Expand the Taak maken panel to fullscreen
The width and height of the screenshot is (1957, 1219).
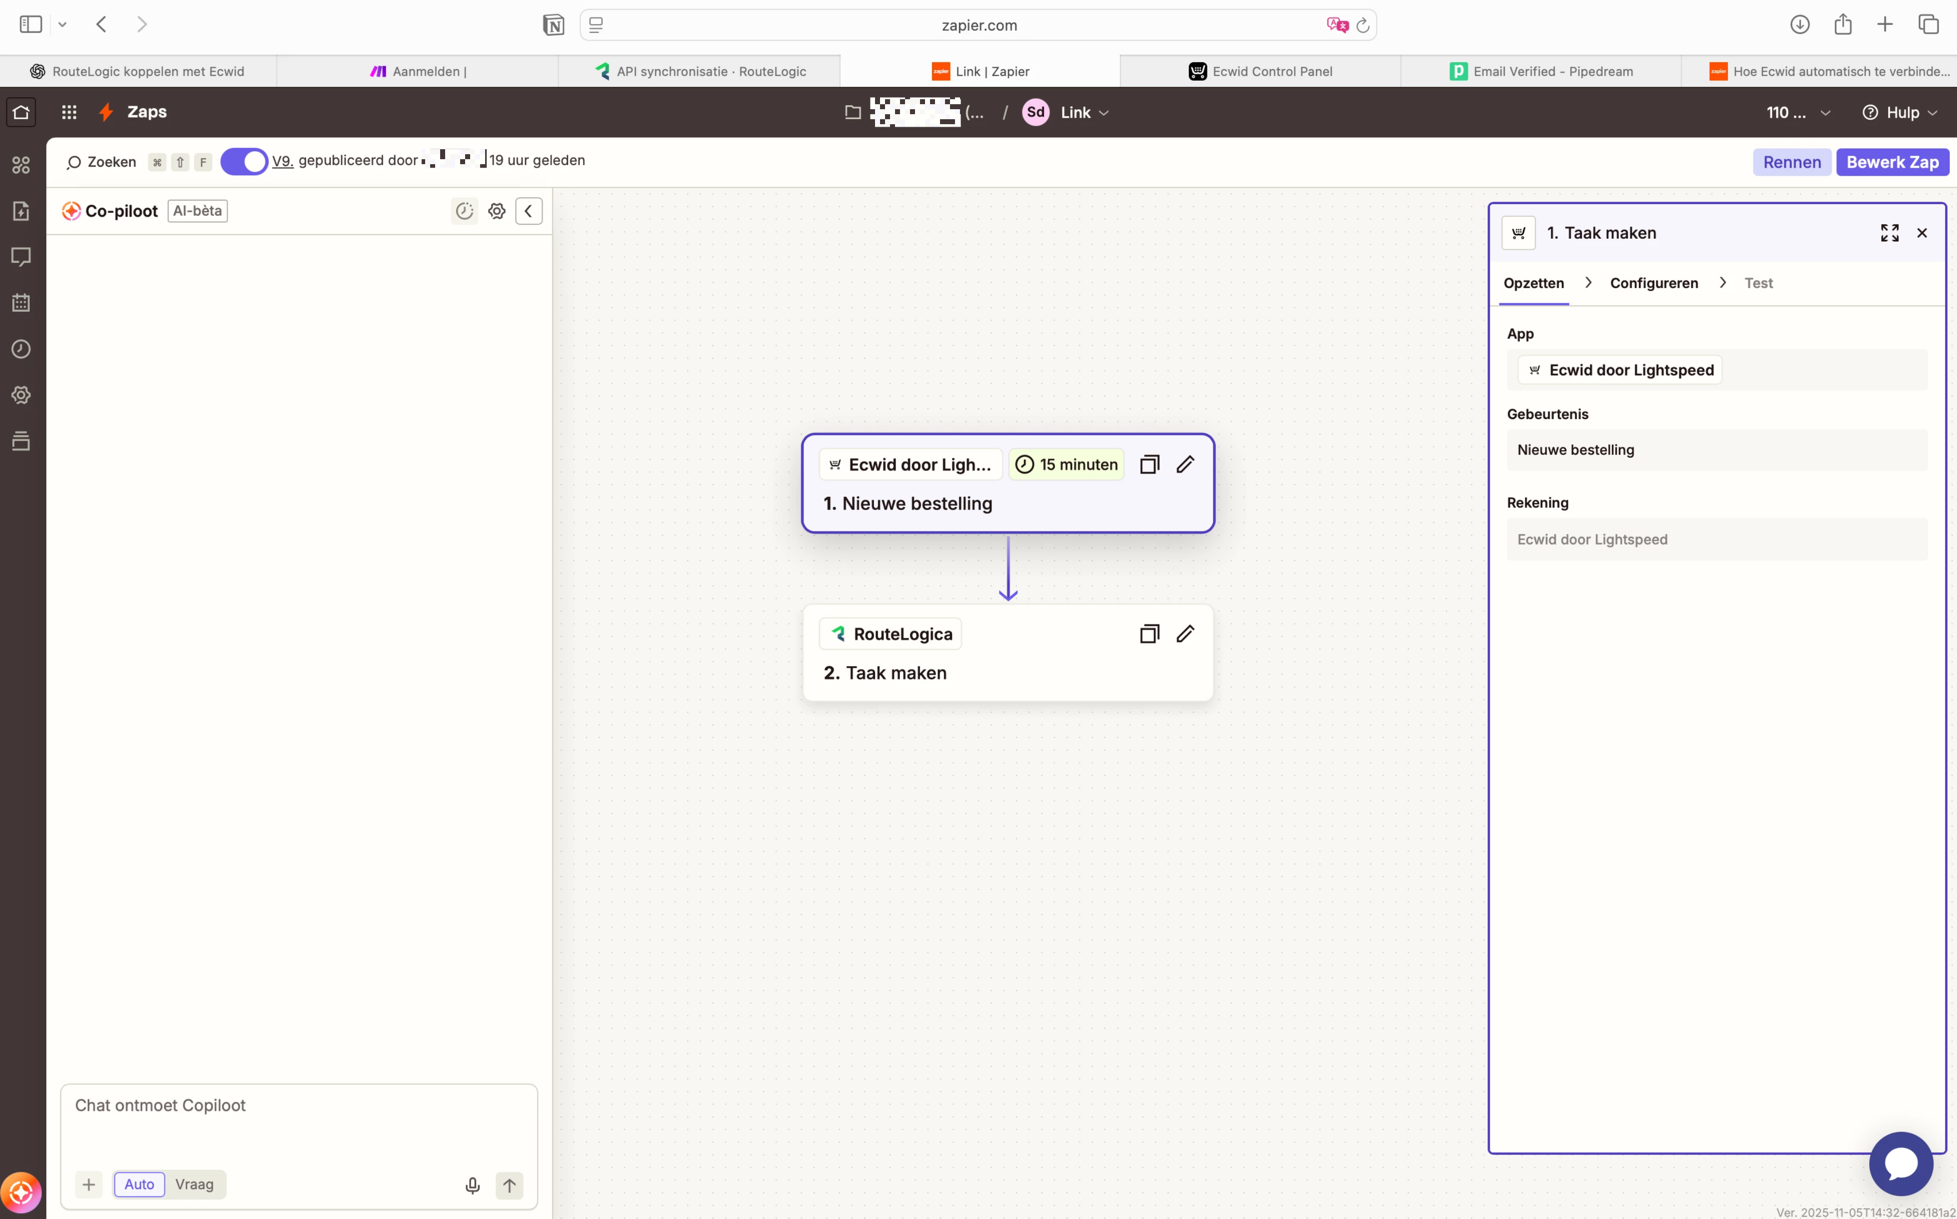click(1889, 233)
